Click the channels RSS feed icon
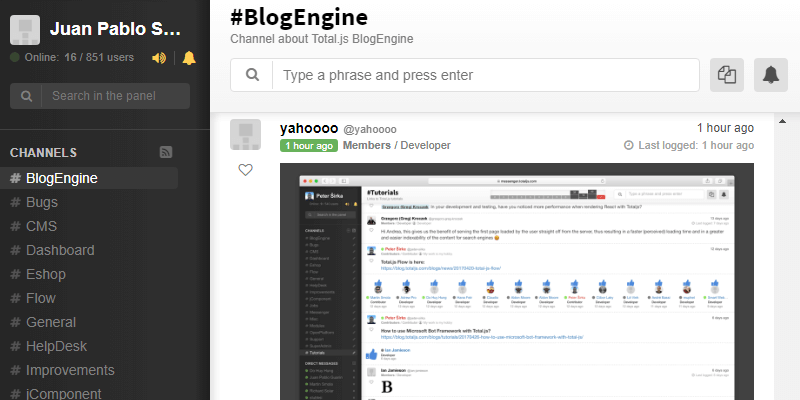The image size is (800, 400). tap(166, 152)
